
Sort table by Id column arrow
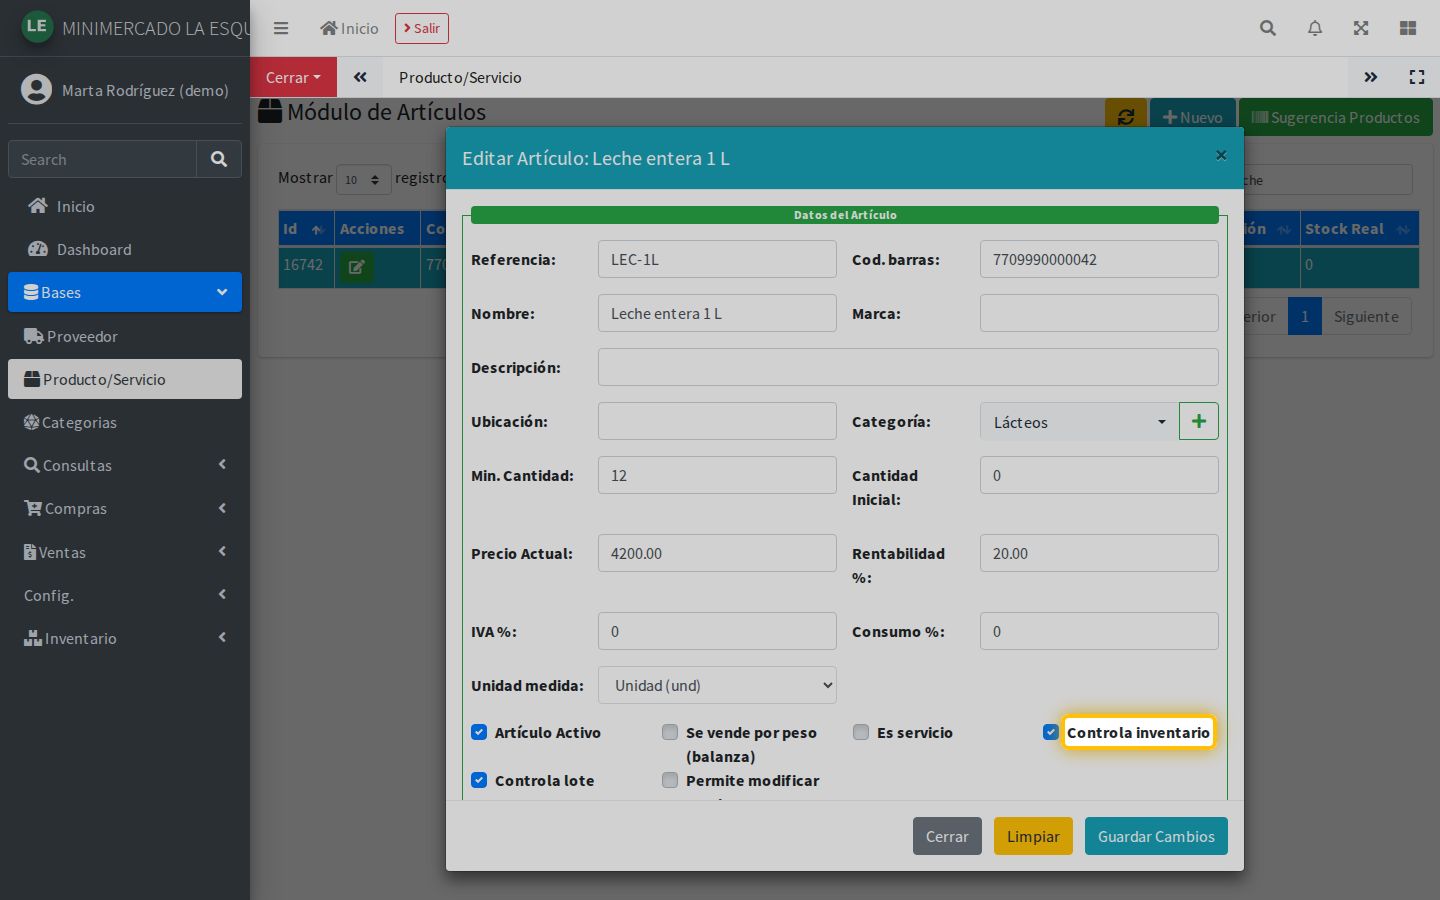317,229
